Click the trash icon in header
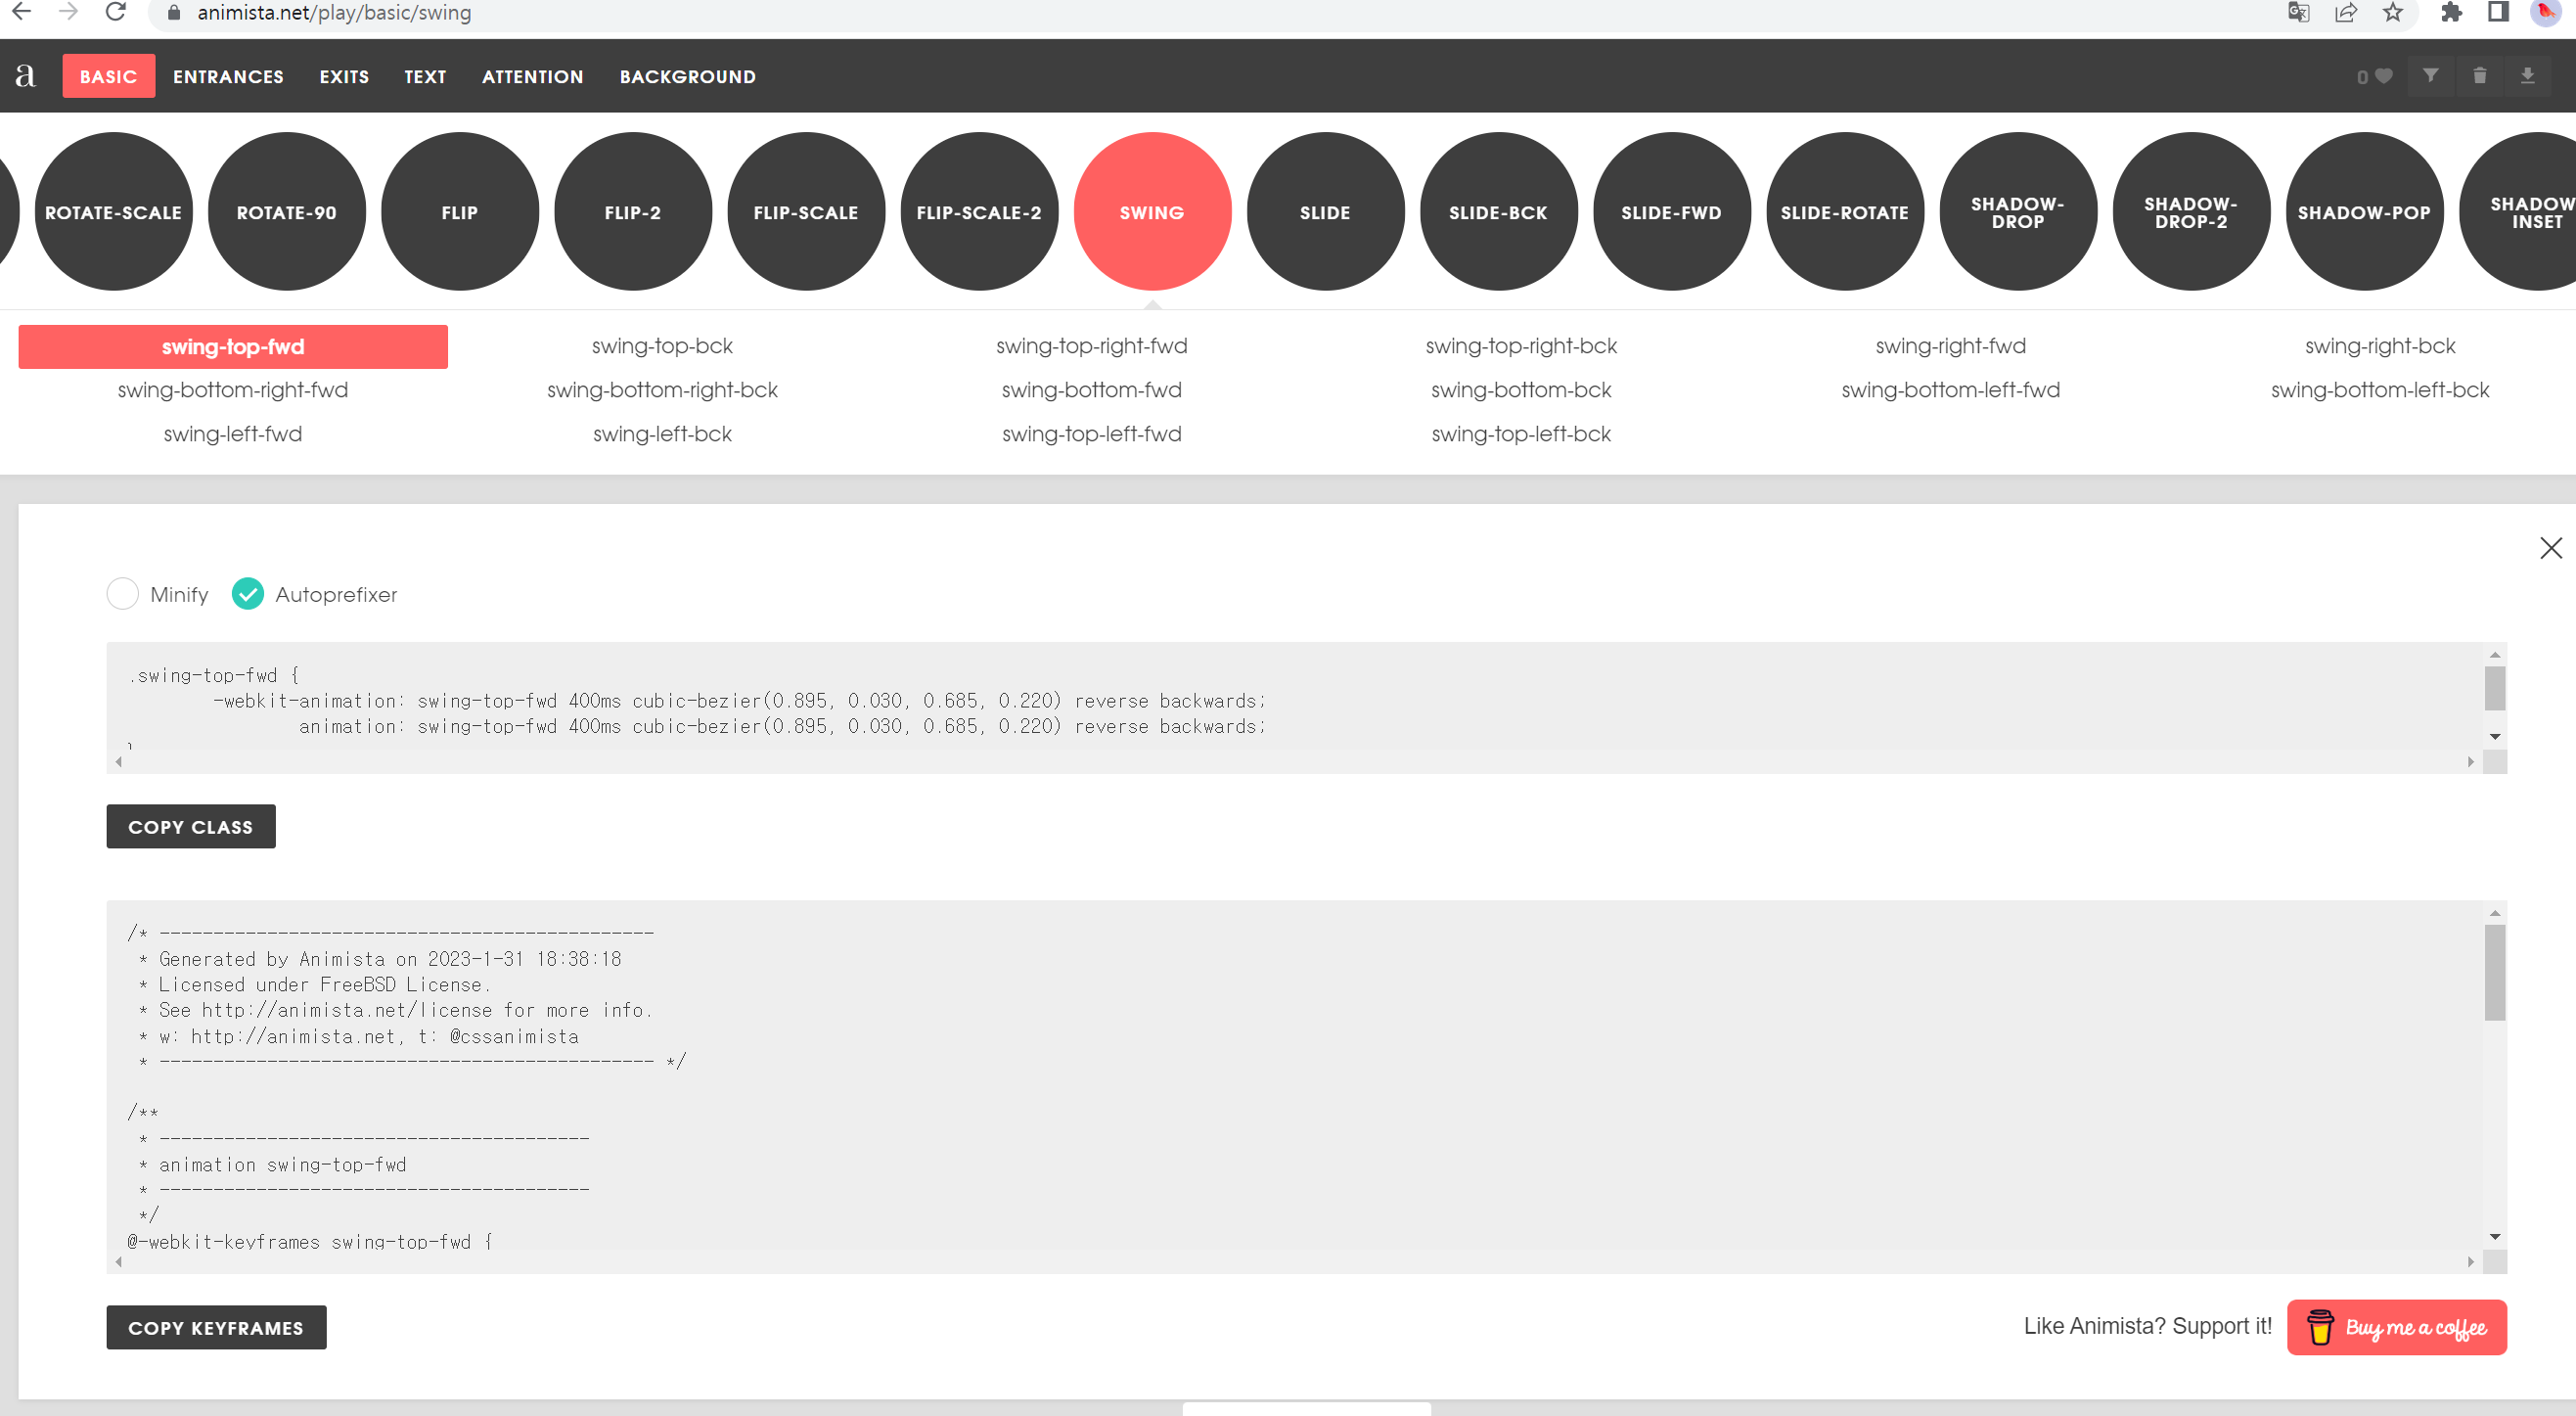The height and width of the screenshot is (1416, 2576). (x=2479, y=76)
